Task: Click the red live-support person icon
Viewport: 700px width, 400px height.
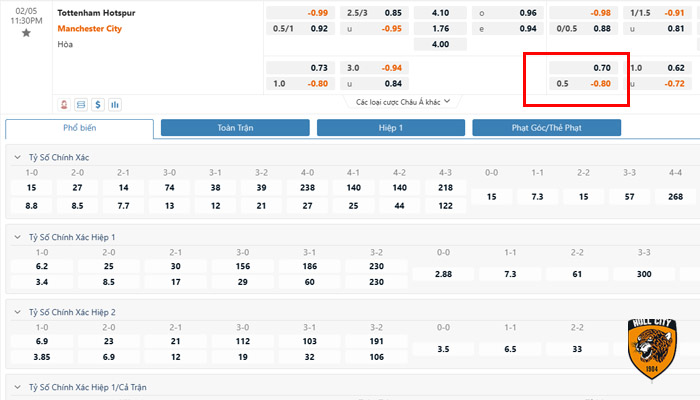Action: [65, 103]
